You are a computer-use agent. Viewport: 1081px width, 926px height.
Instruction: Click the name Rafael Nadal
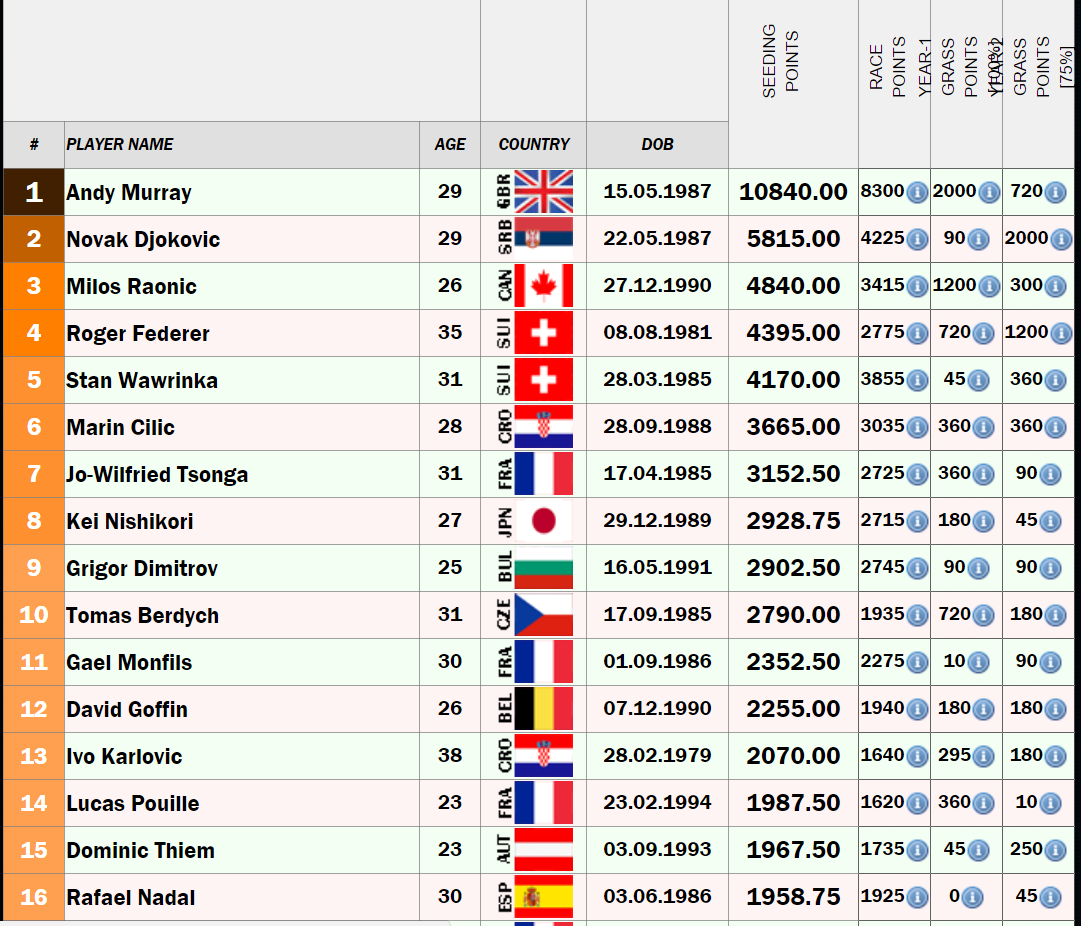pos(131,897)
